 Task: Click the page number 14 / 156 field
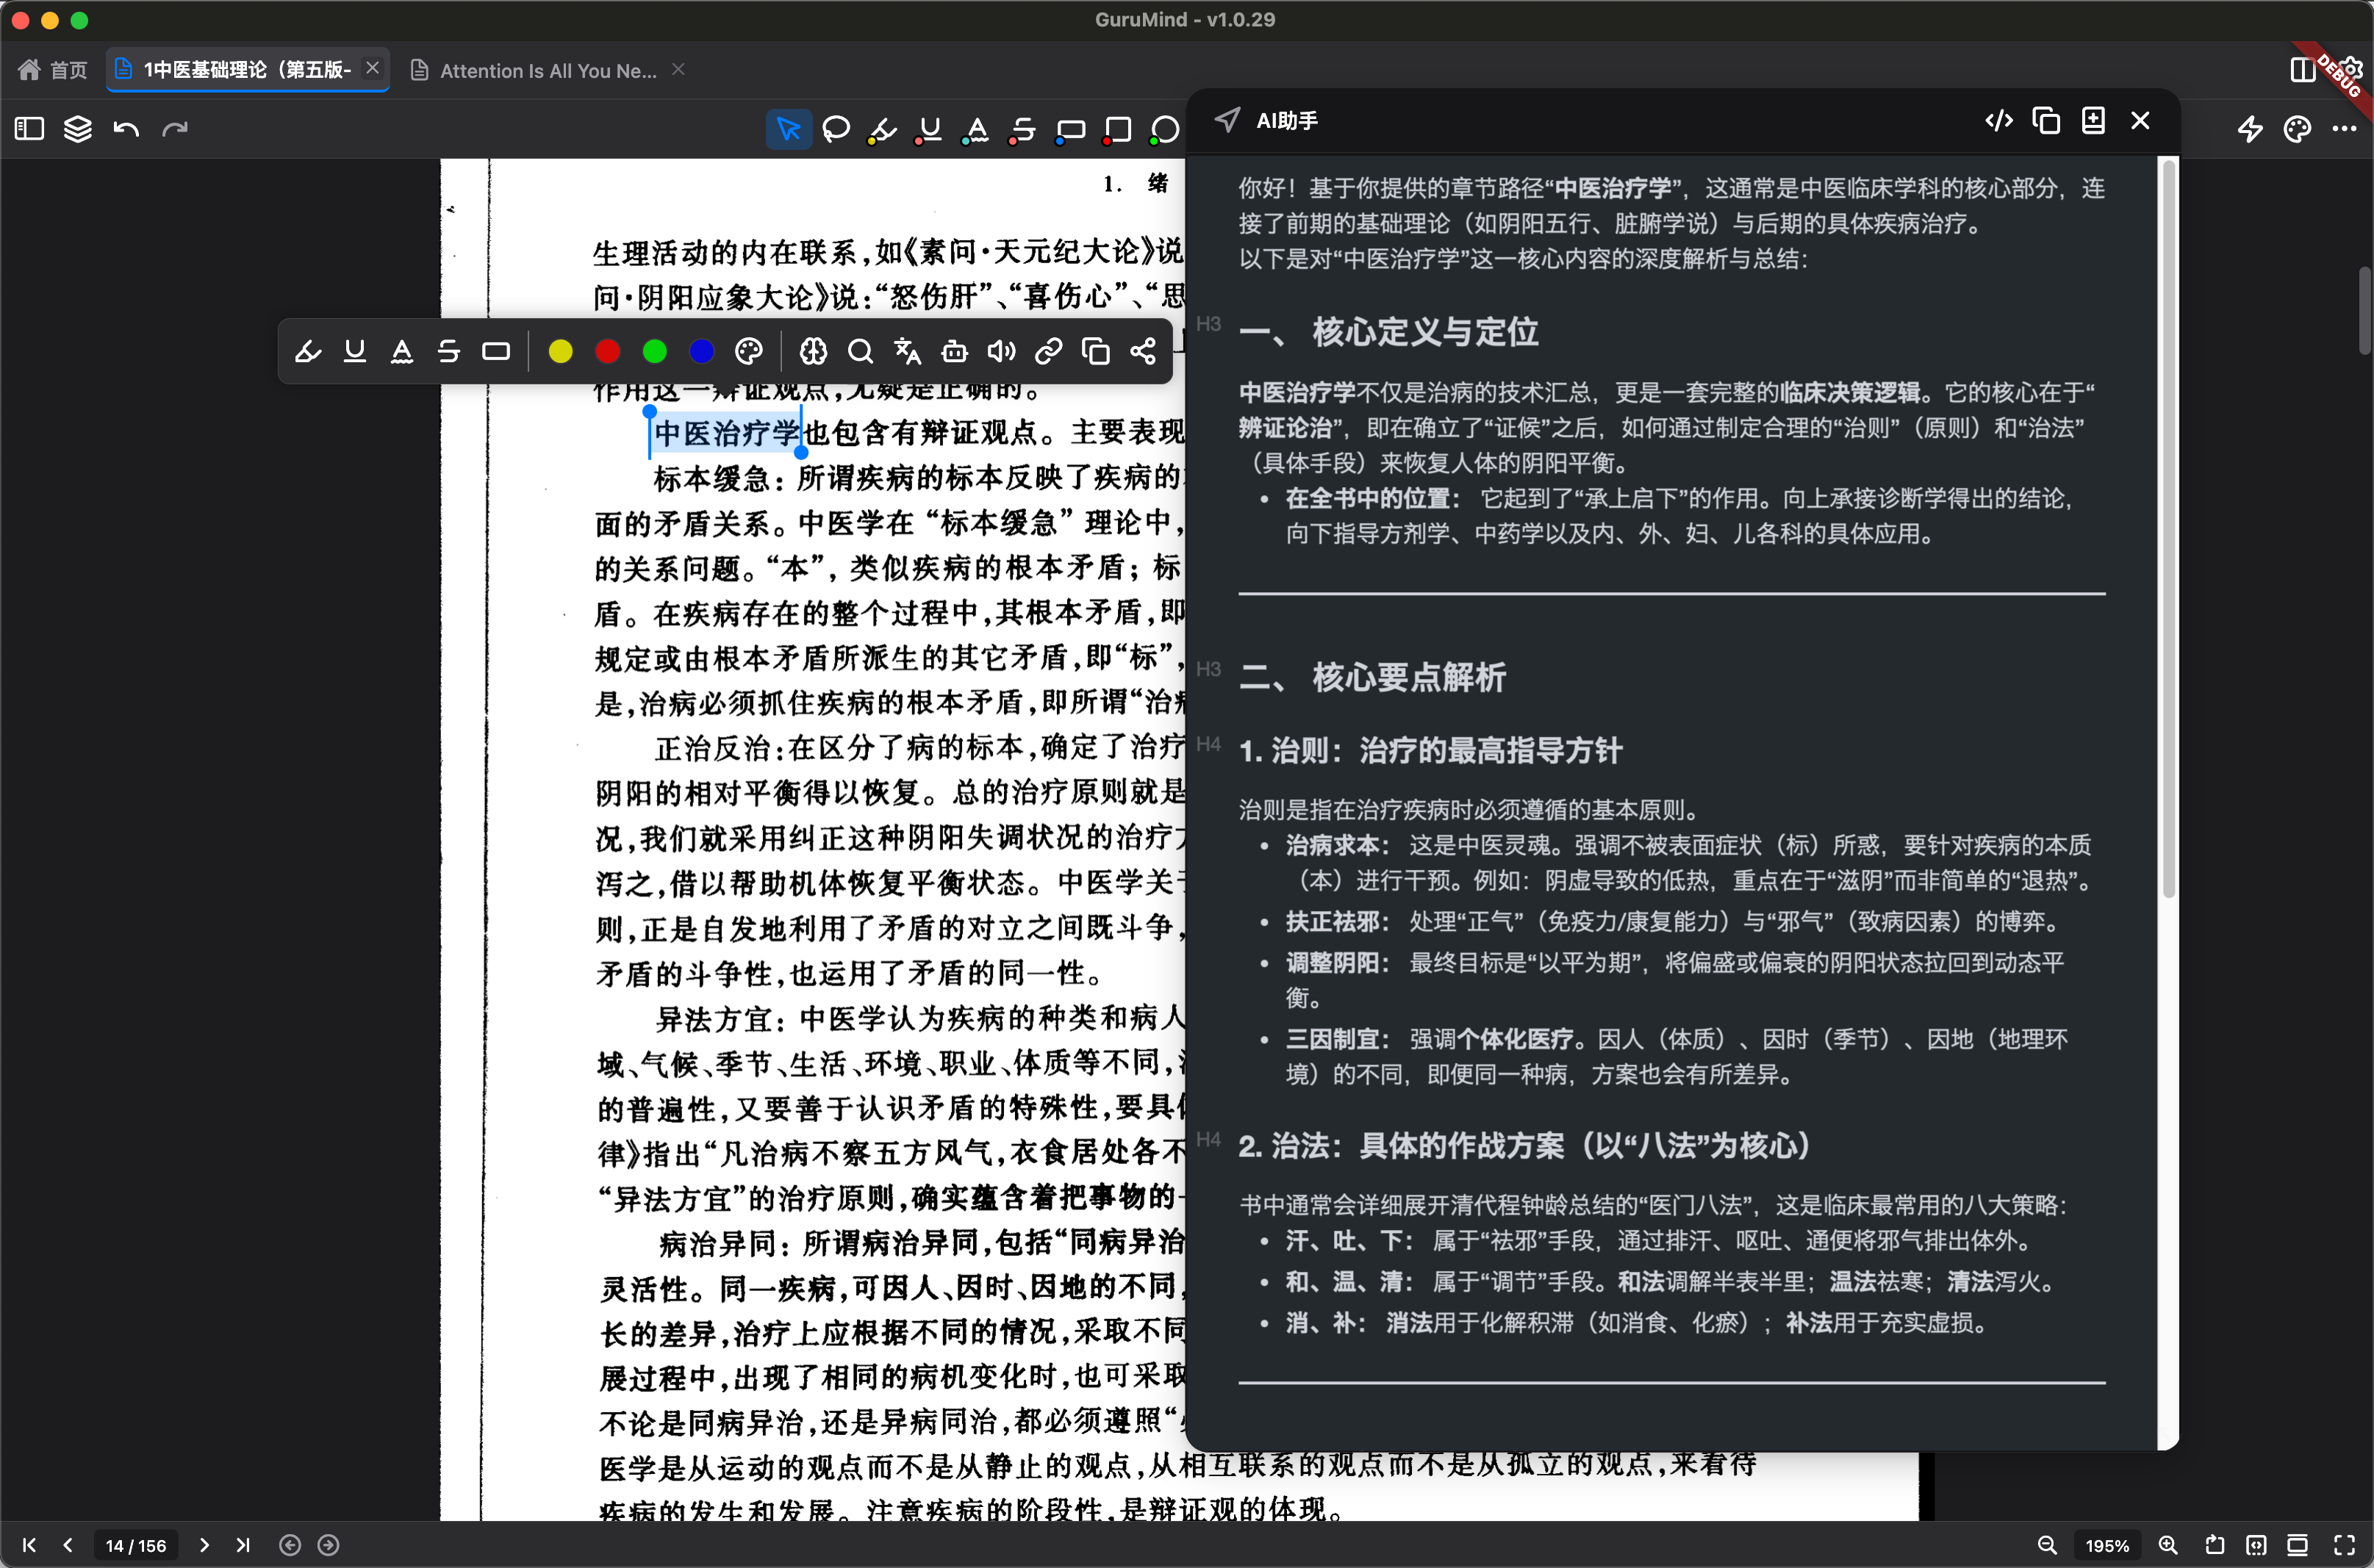pos(136,1545)
